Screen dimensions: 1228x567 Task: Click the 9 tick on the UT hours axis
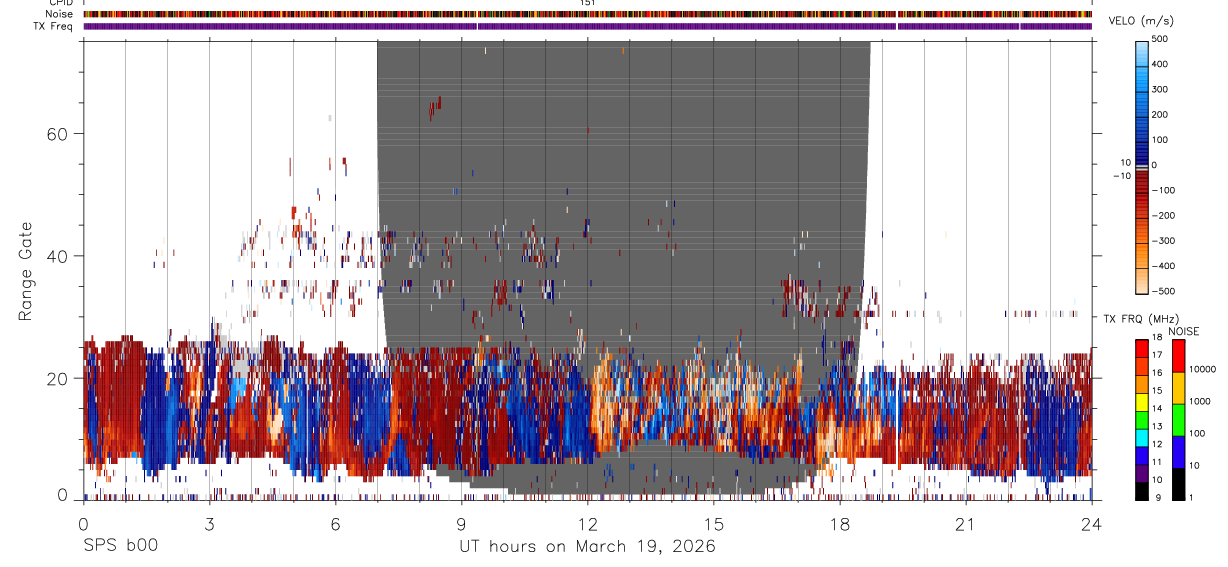[461, 523]
